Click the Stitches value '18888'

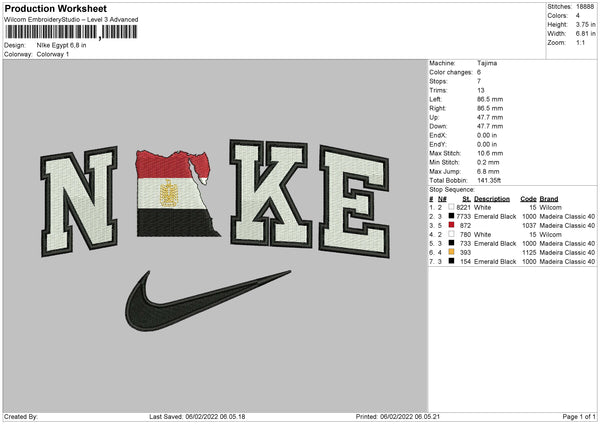[585, 7]
